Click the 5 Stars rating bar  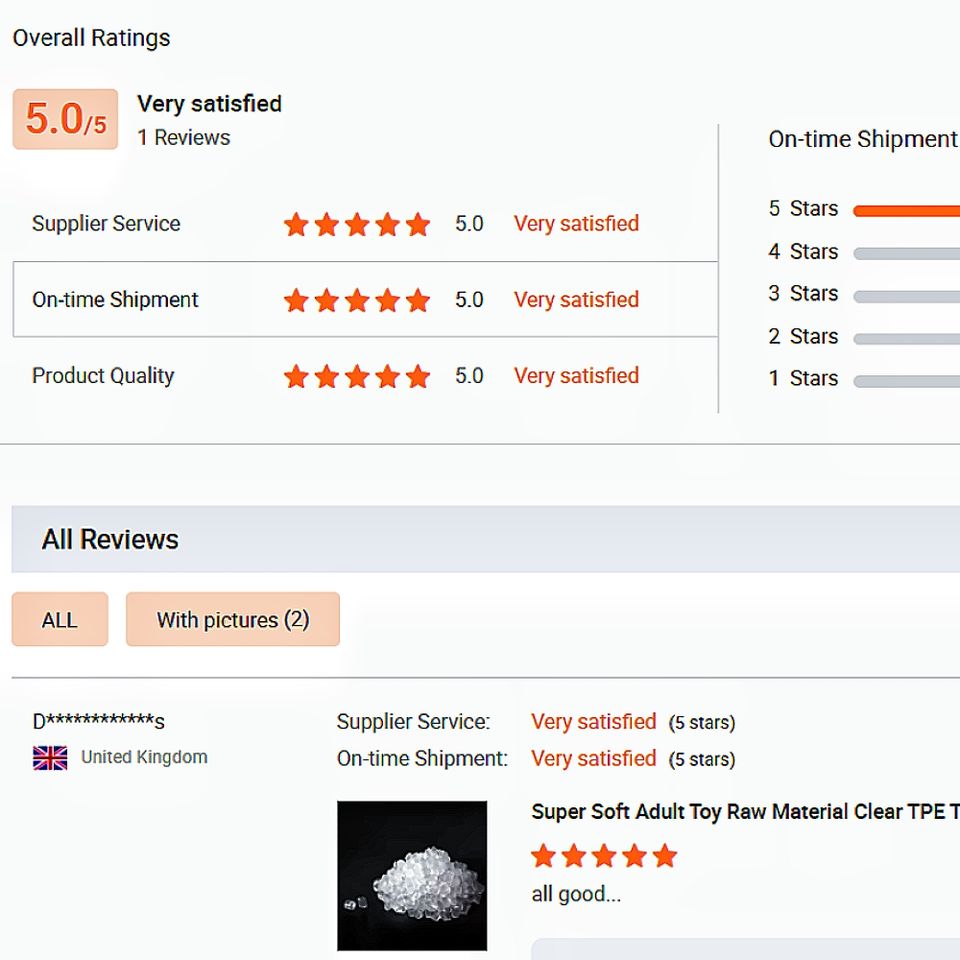click(x=906, y=210)
